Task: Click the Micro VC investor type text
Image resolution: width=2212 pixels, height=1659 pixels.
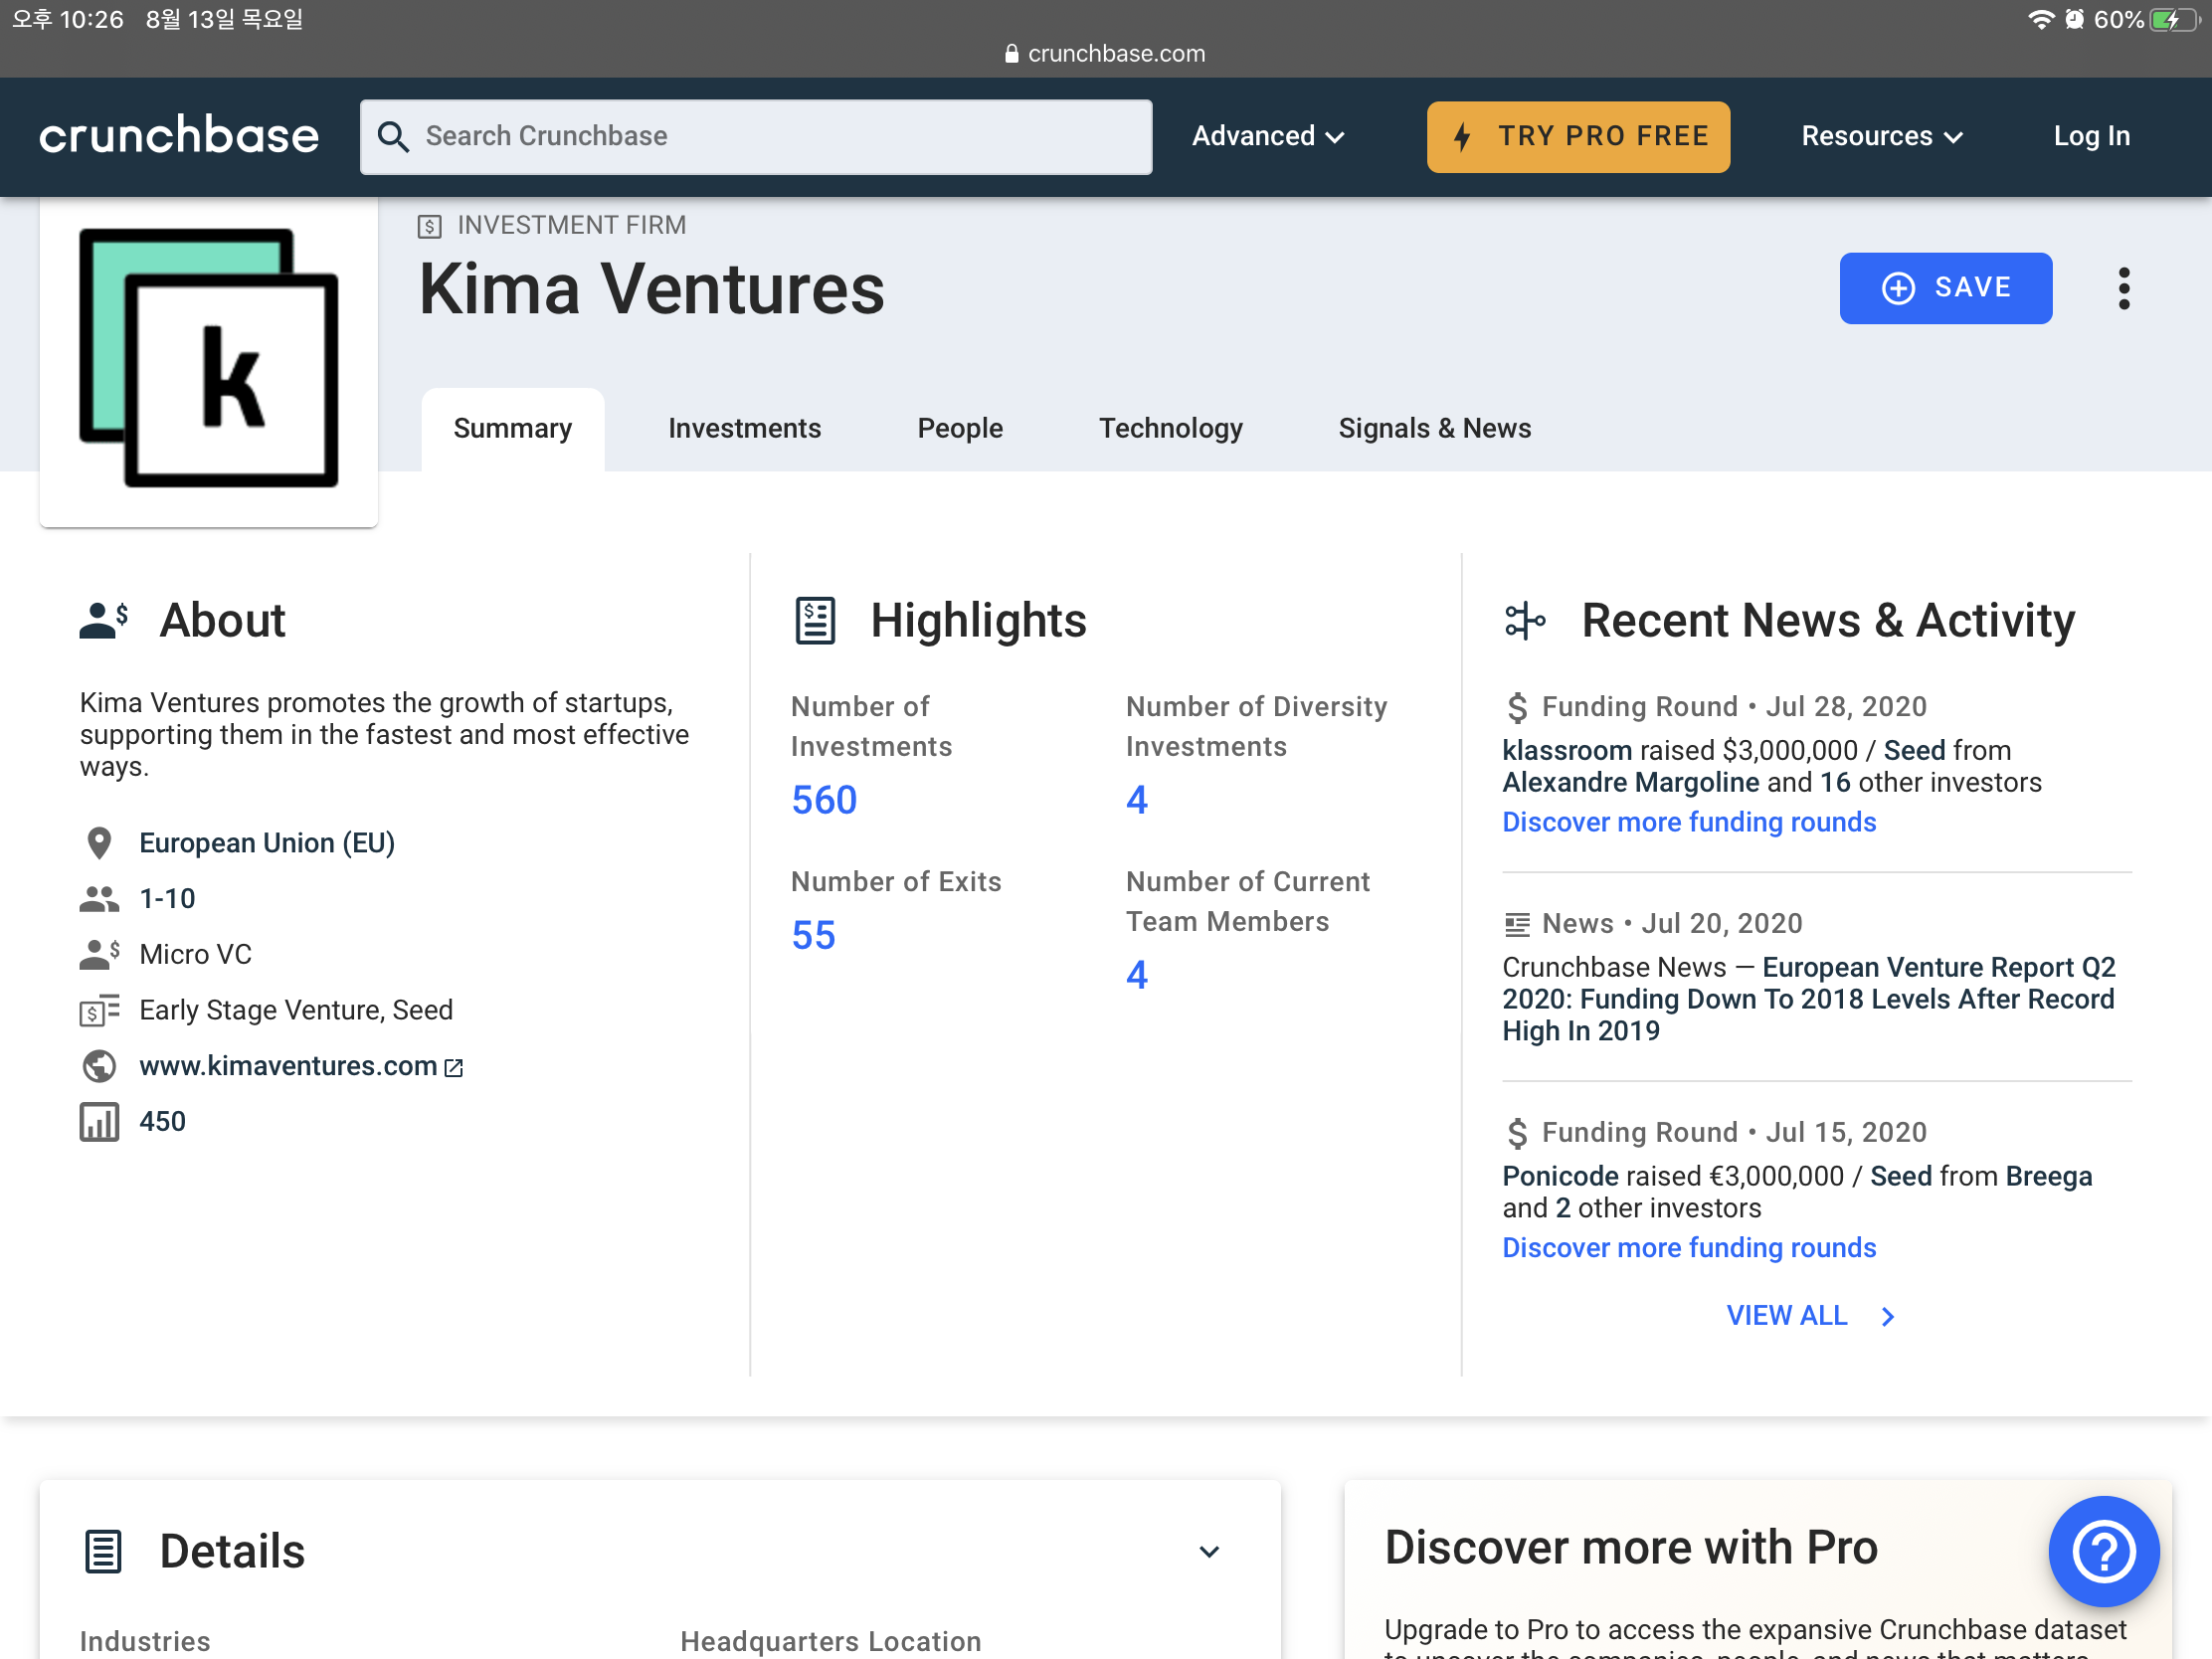Action: [x=196, y=955]
